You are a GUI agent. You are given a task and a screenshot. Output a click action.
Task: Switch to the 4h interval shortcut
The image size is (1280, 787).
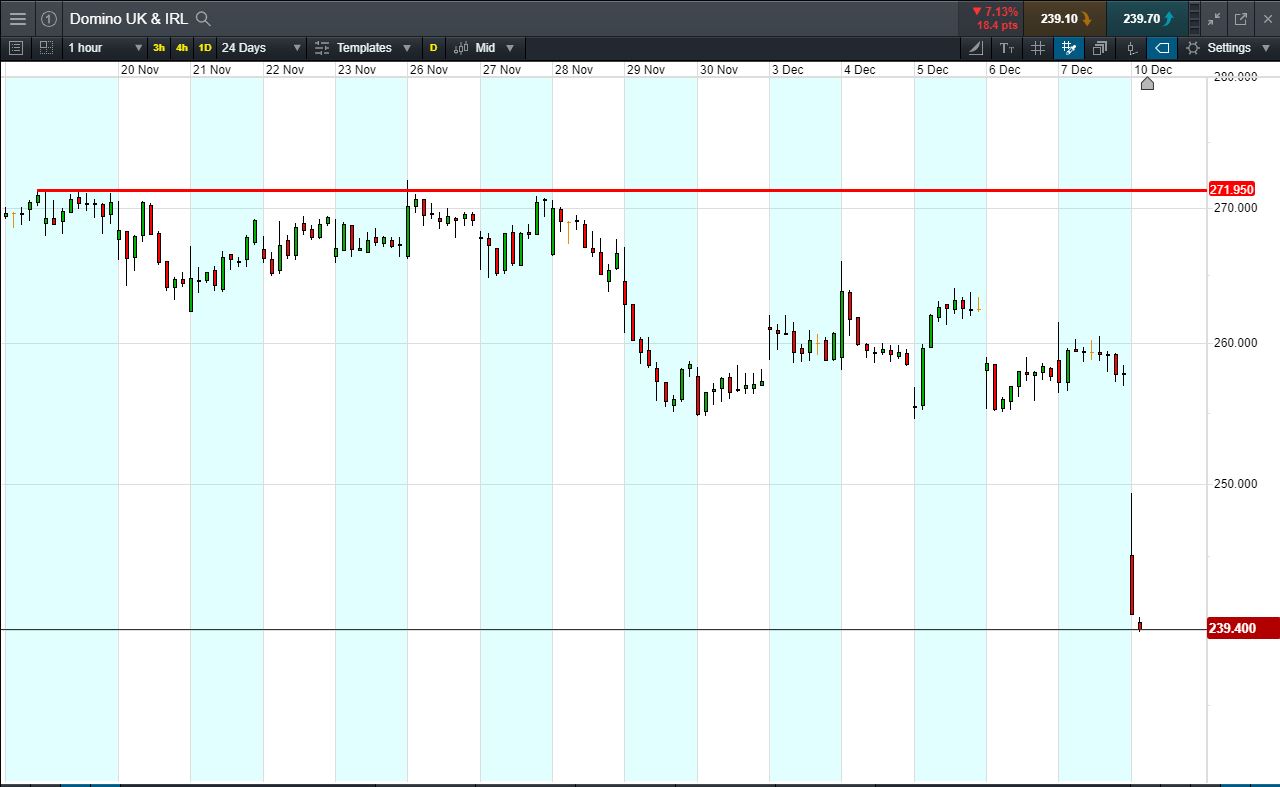coord(182,48)
